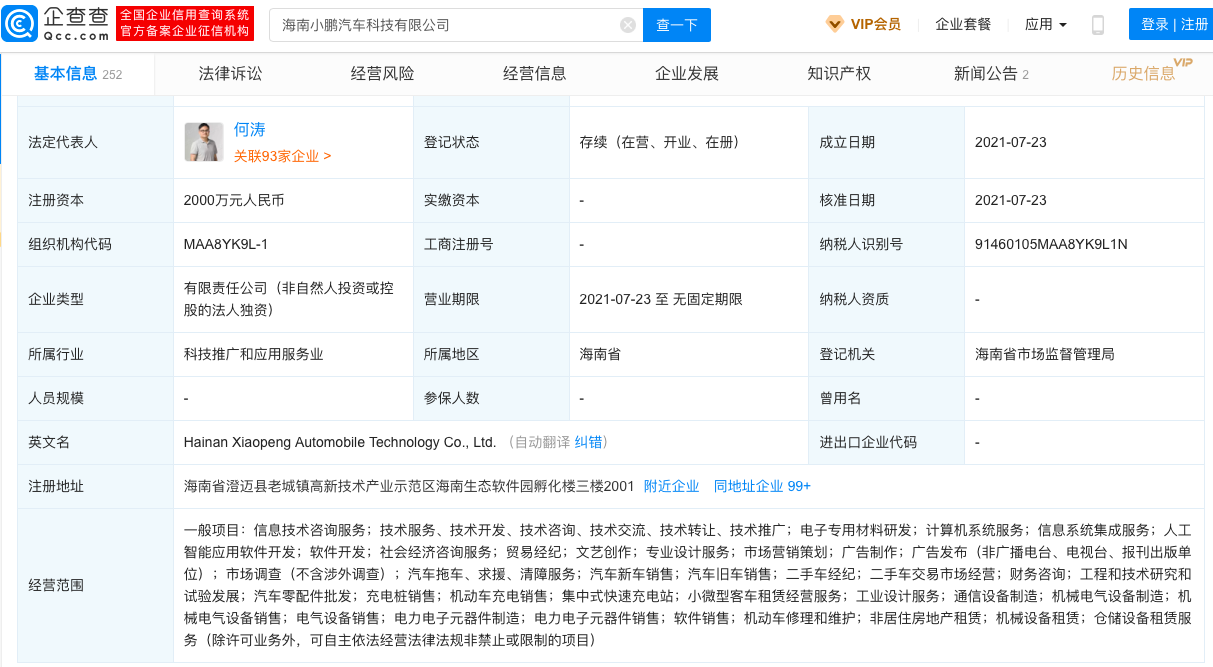
Task: Click the VIP diamond icon
Action: 835,24
